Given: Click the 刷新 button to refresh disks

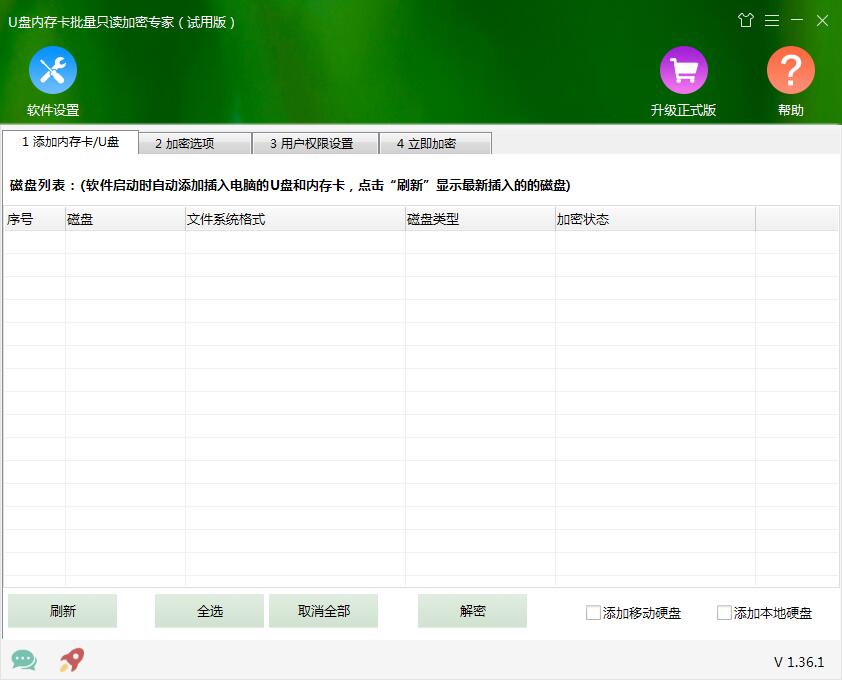Looking at the screenshot, I should tap(62, 610).
